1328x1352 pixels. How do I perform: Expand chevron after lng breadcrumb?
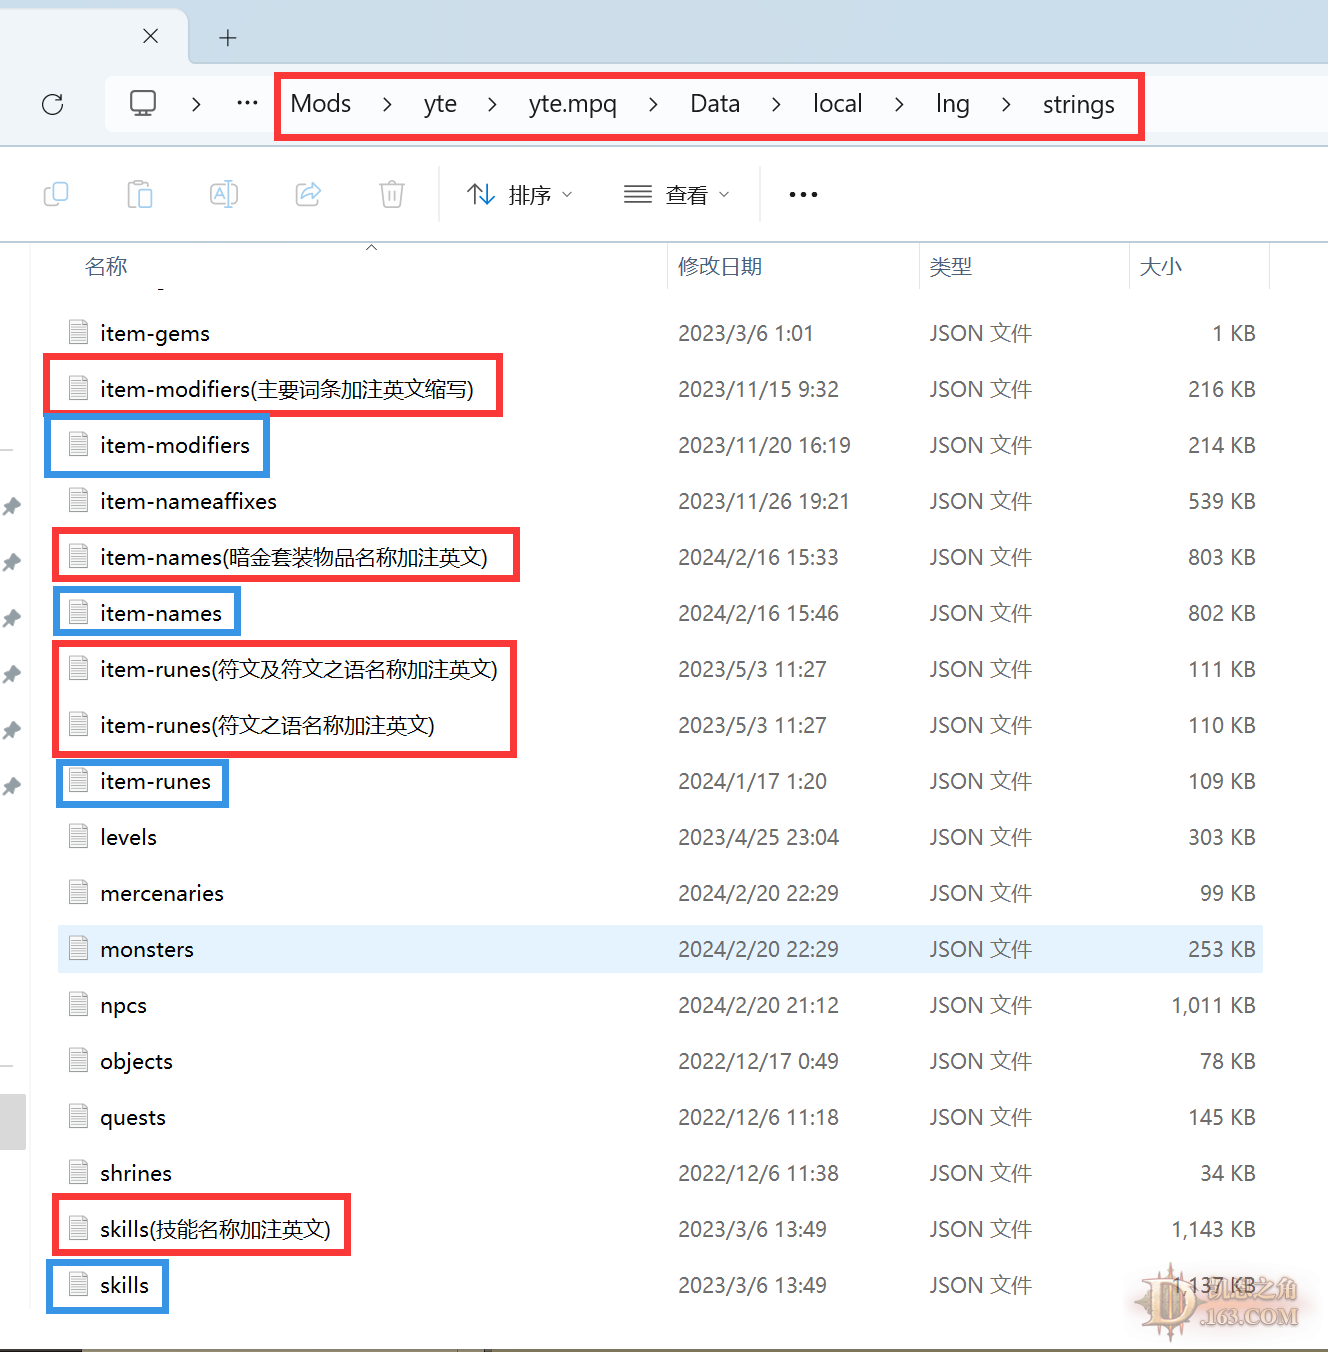click(x=1006, y=104)
